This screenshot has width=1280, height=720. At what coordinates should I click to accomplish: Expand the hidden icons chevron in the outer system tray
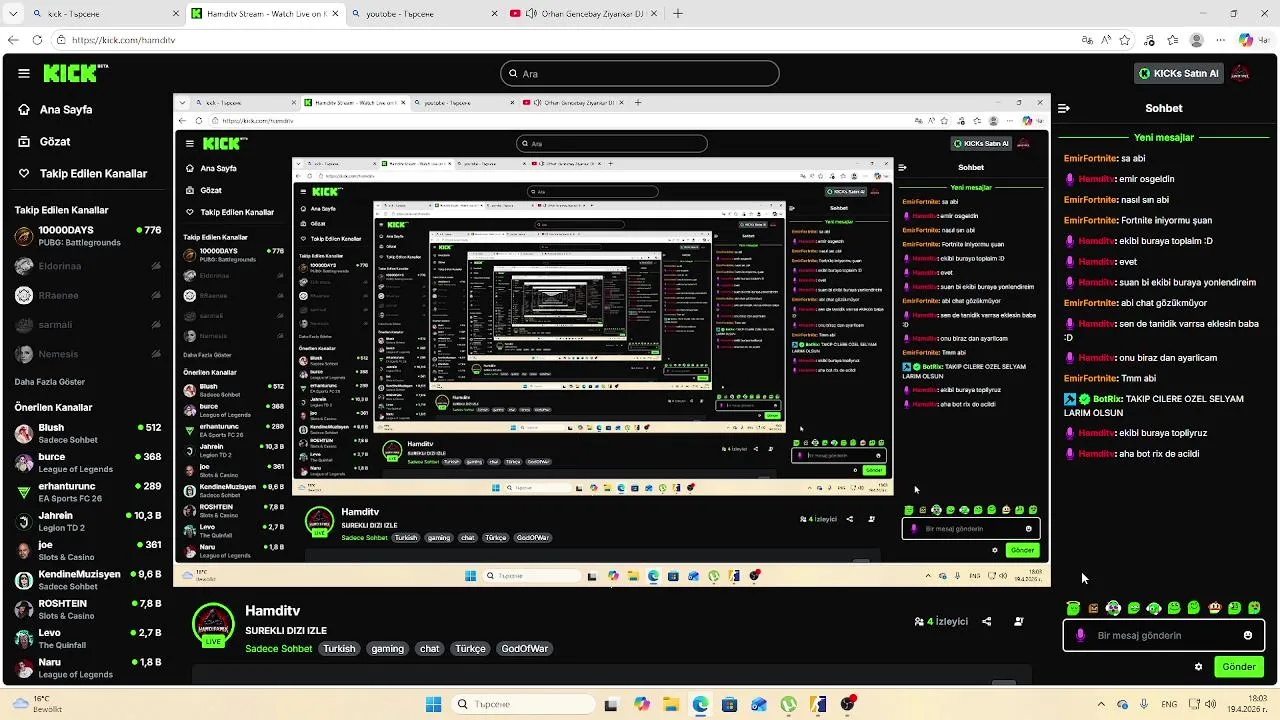(1101, 704)
